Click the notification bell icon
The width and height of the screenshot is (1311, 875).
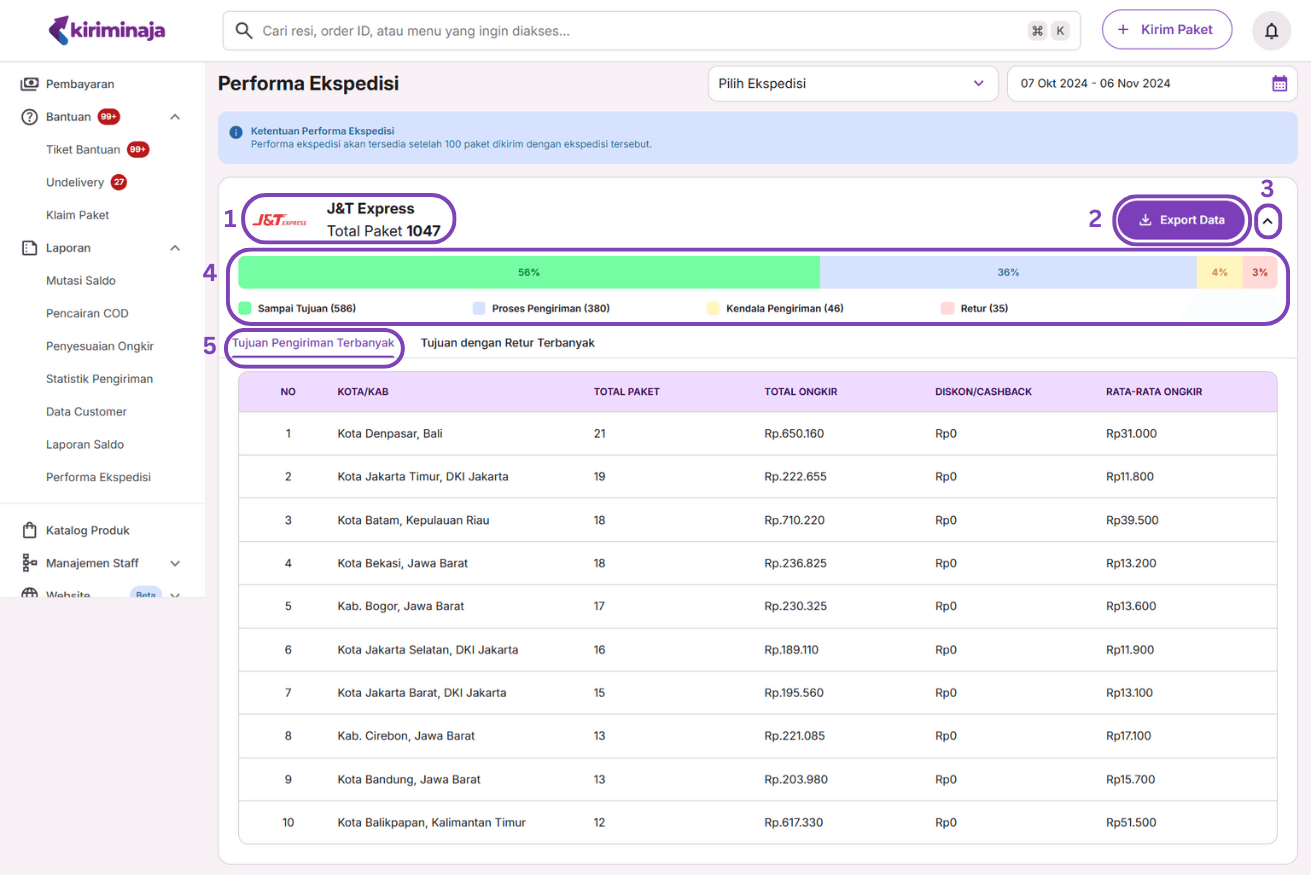coord(1271,31)
